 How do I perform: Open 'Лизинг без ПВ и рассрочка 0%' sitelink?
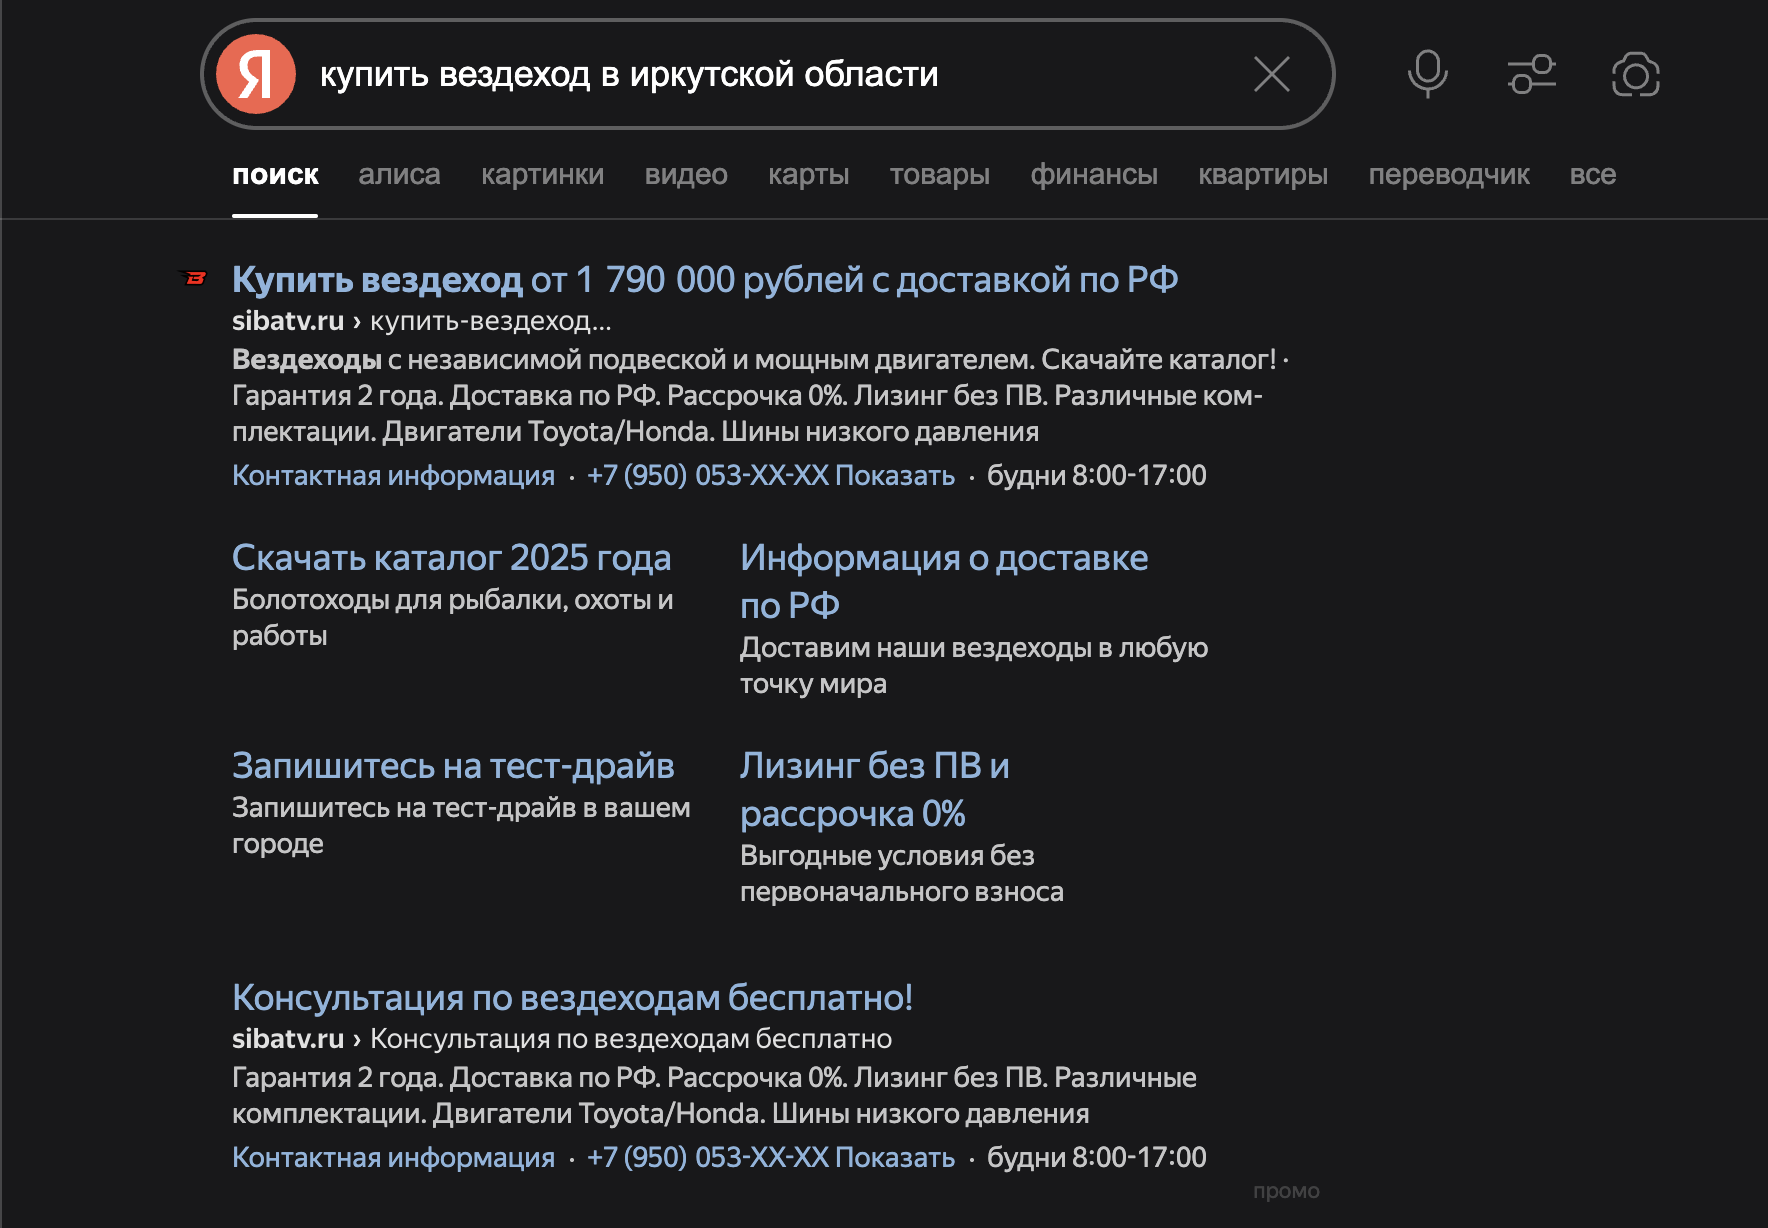[875, 789]
